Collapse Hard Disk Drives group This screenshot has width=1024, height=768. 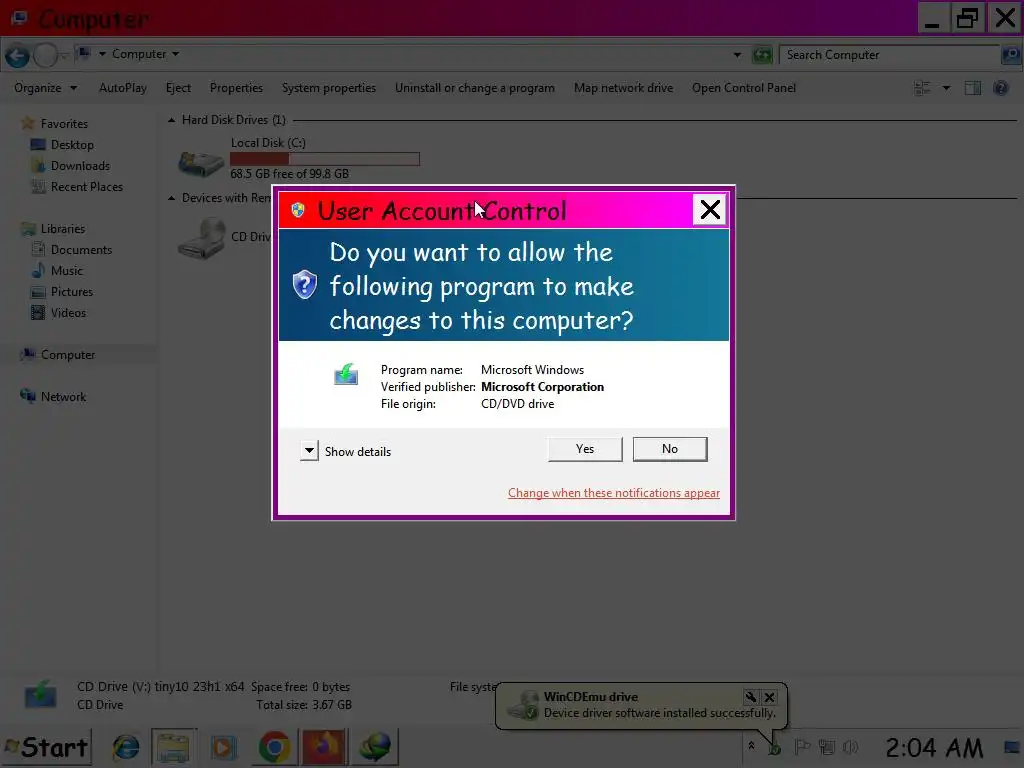(171, 120)
